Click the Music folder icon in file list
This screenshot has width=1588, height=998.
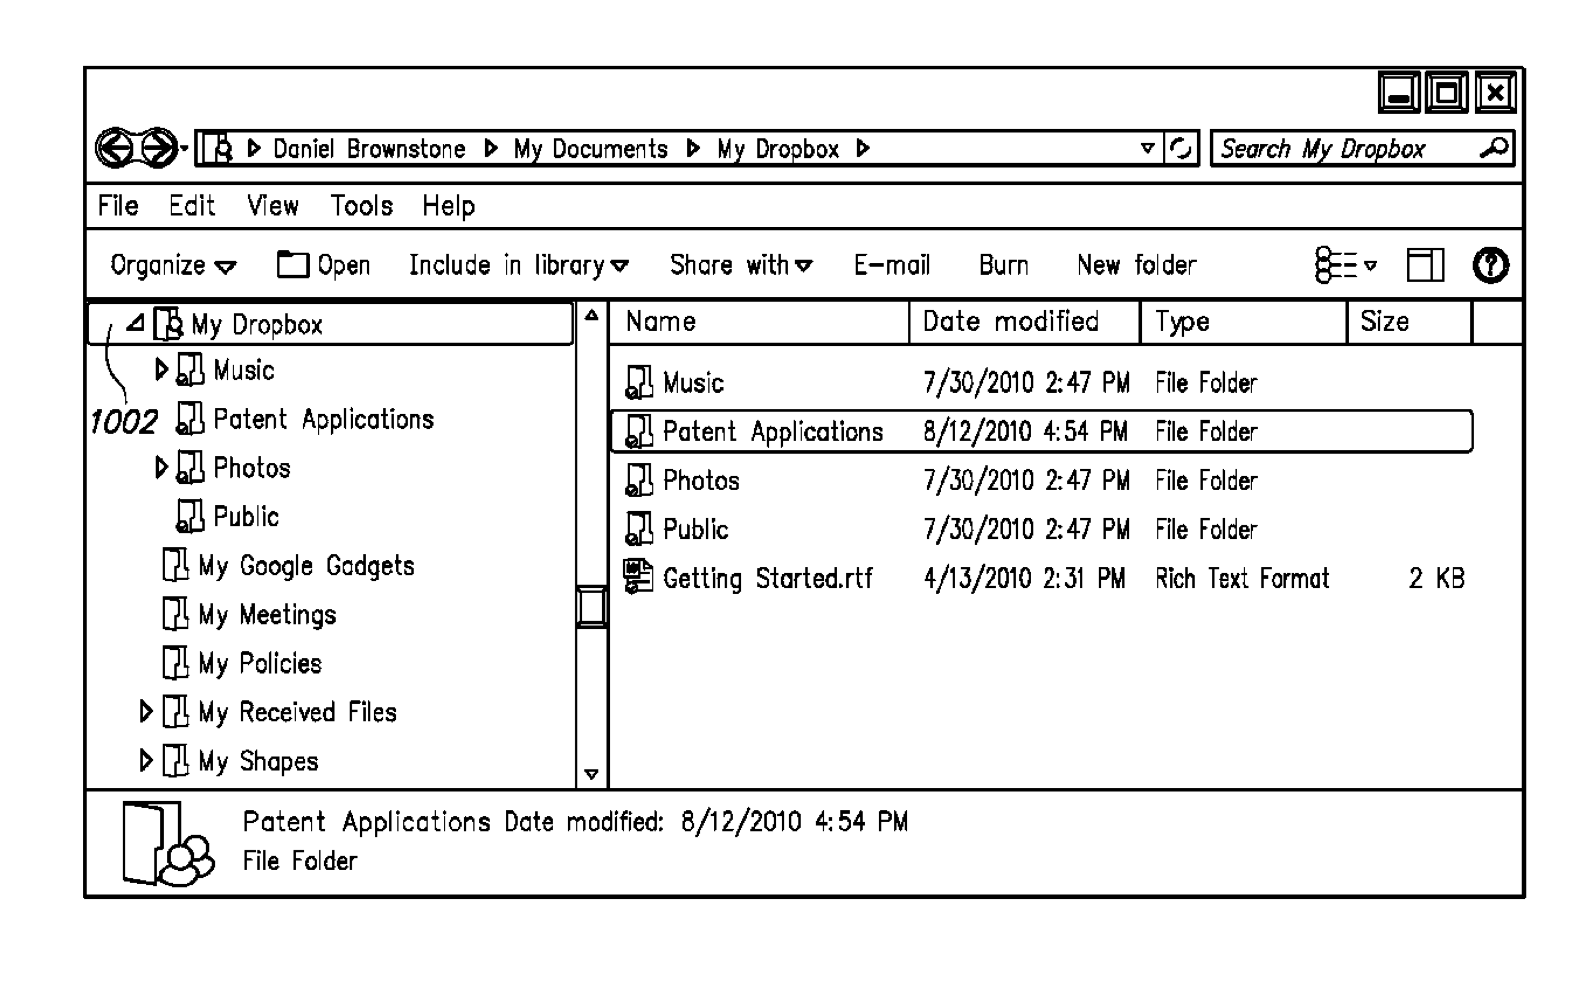(x=639, y=383)
